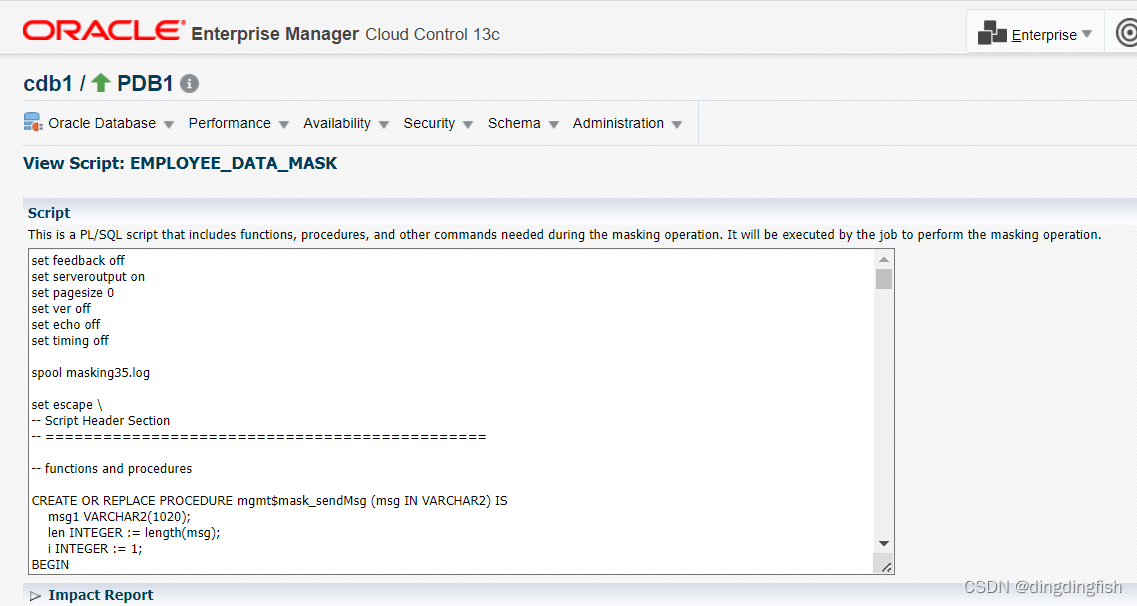This screenshot has height=606, width=1137.
Task: Click the 'set echo off' line
Action: click(65, 325)
